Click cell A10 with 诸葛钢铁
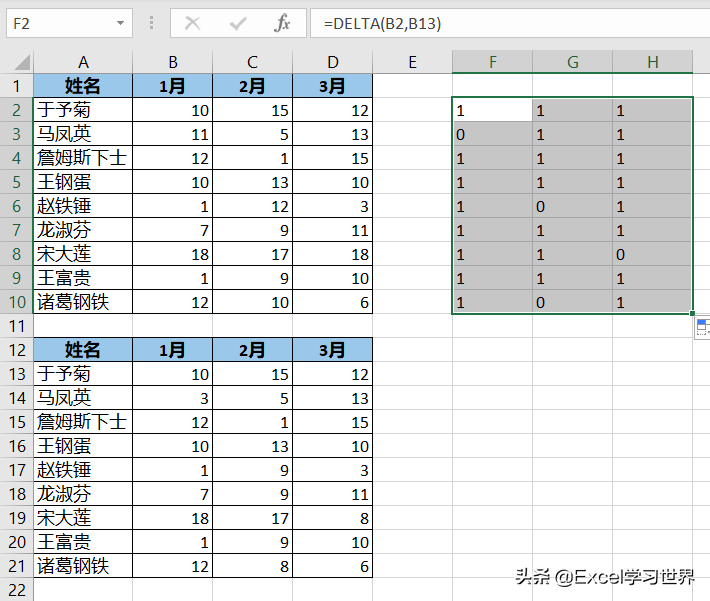The image size is (710, 601). (83, 302)
